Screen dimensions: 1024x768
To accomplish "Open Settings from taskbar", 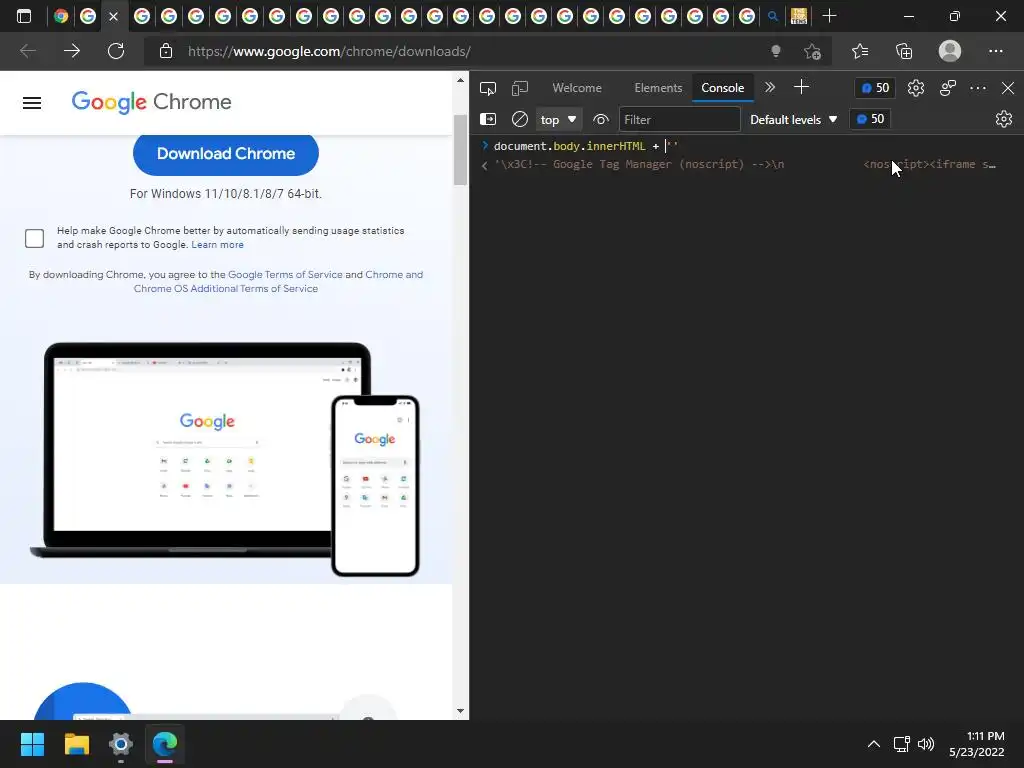I will (x=121, y=744).
